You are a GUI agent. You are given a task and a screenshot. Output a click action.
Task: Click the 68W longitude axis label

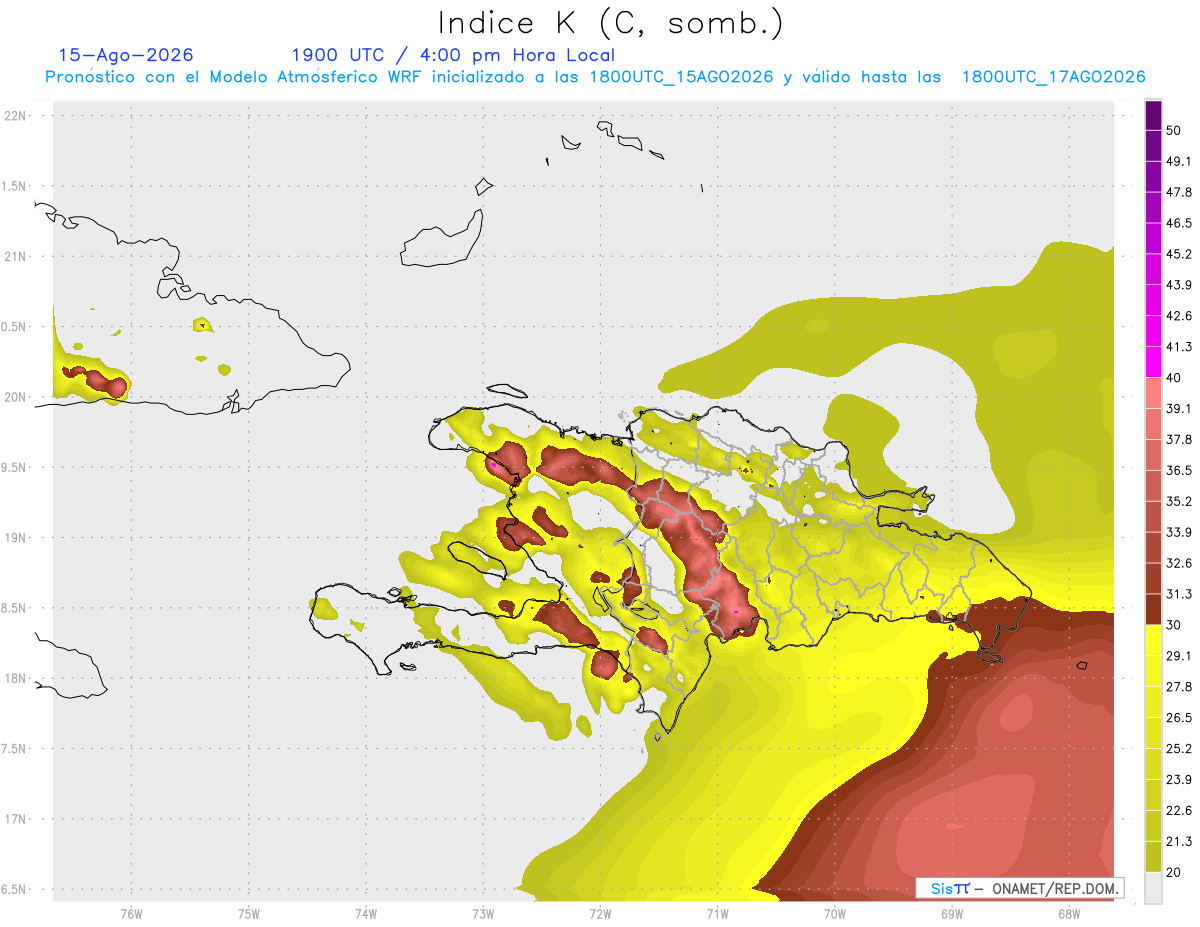point(1068,913)
